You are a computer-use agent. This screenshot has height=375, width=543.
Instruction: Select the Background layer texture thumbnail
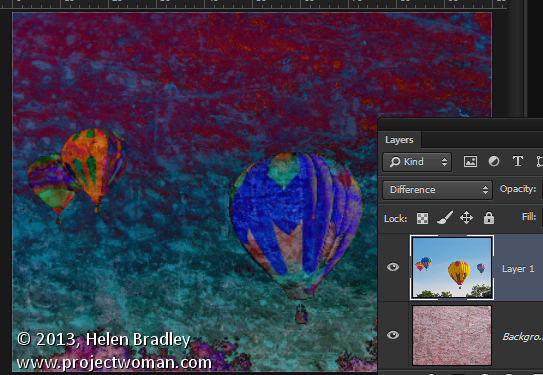452,335
